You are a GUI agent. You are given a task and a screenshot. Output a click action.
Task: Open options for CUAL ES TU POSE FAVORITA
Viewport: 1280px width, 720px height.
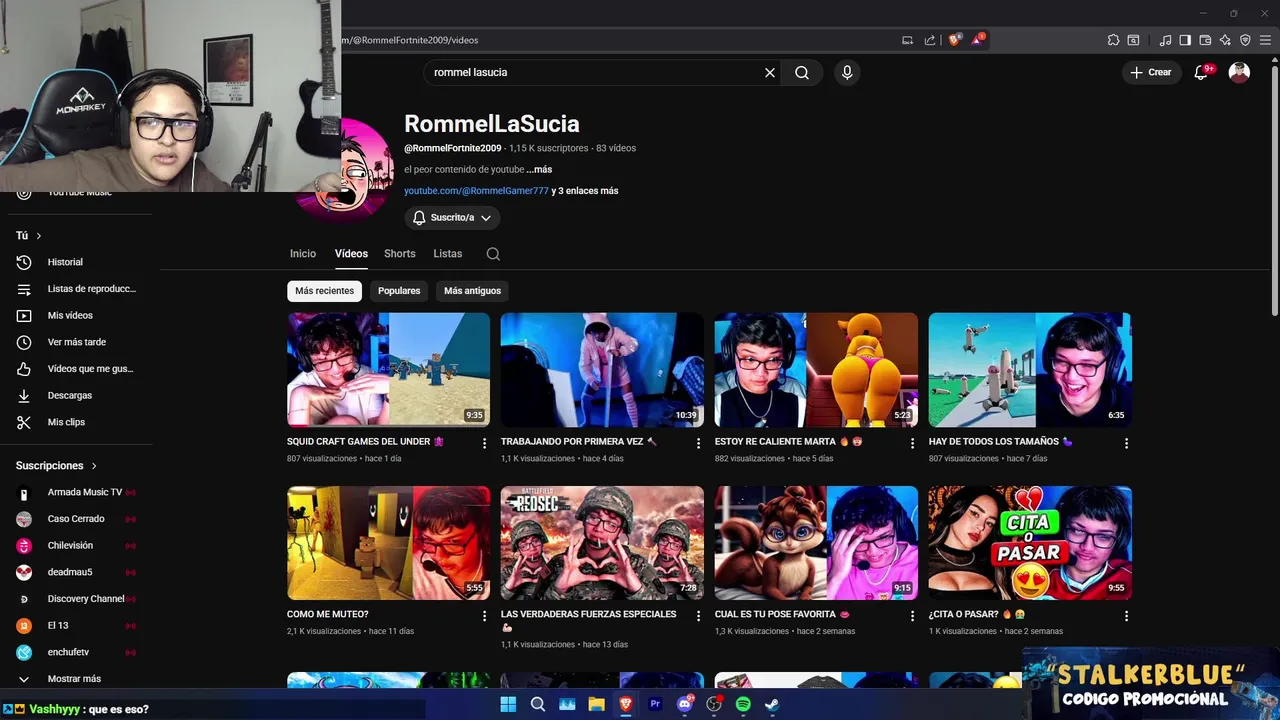[x=913, y=616]
